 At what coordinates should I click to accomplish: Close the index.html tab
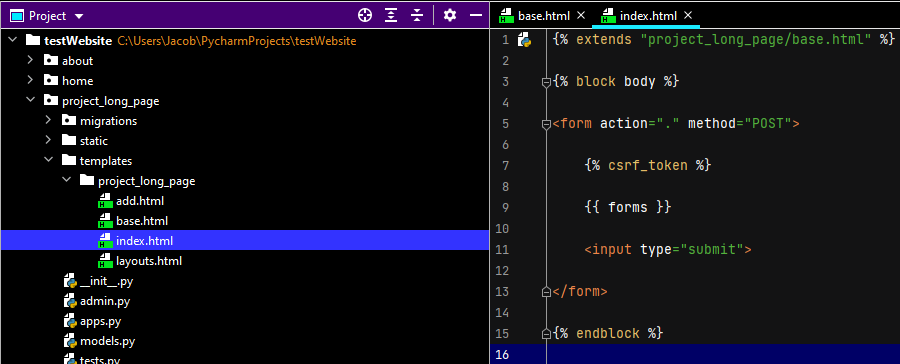[x=688, y=16]
